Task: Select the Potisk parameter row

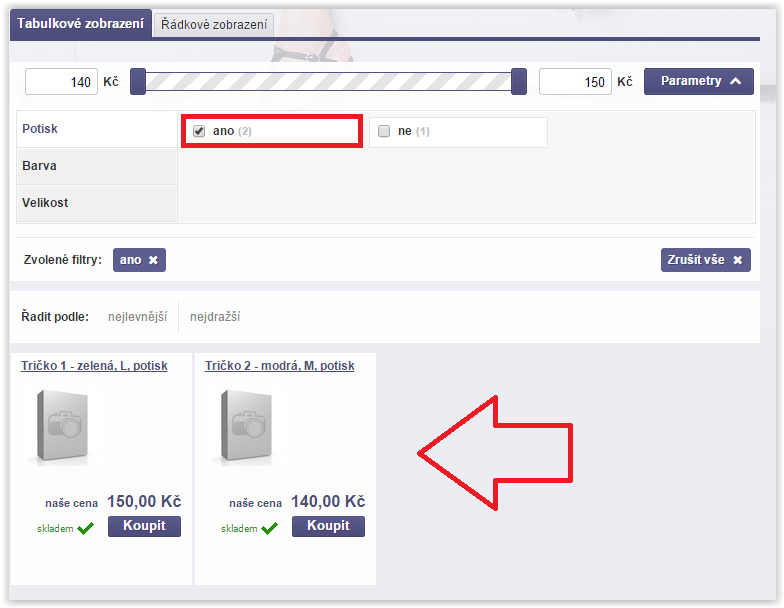Action: 97,129
